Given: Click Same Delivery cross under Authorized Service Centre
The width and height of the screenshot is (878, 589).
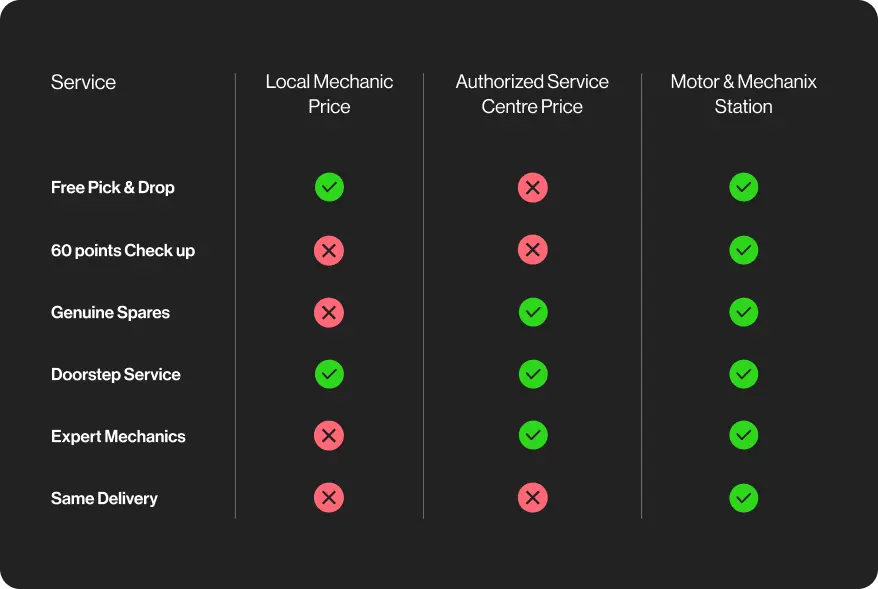Looking at the screenshot, I should click(x=532, y=498).
